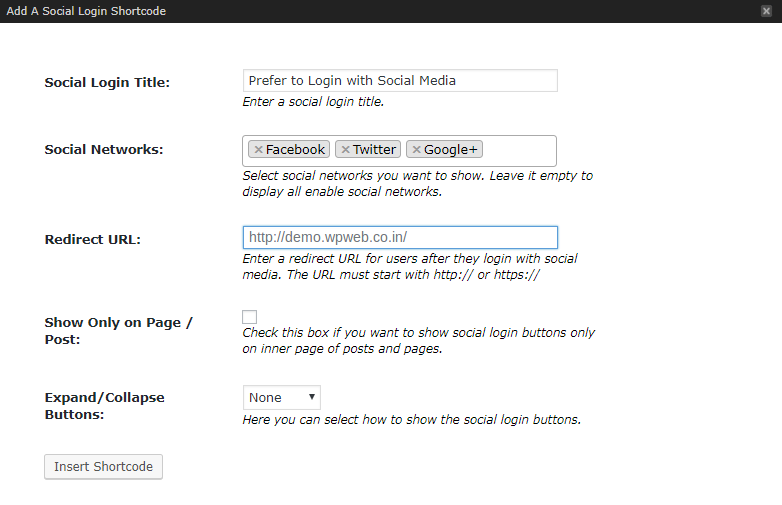Select the Twitter tag label
The height and width of the screenshot is (505, 782).
(x=374, y=150)
